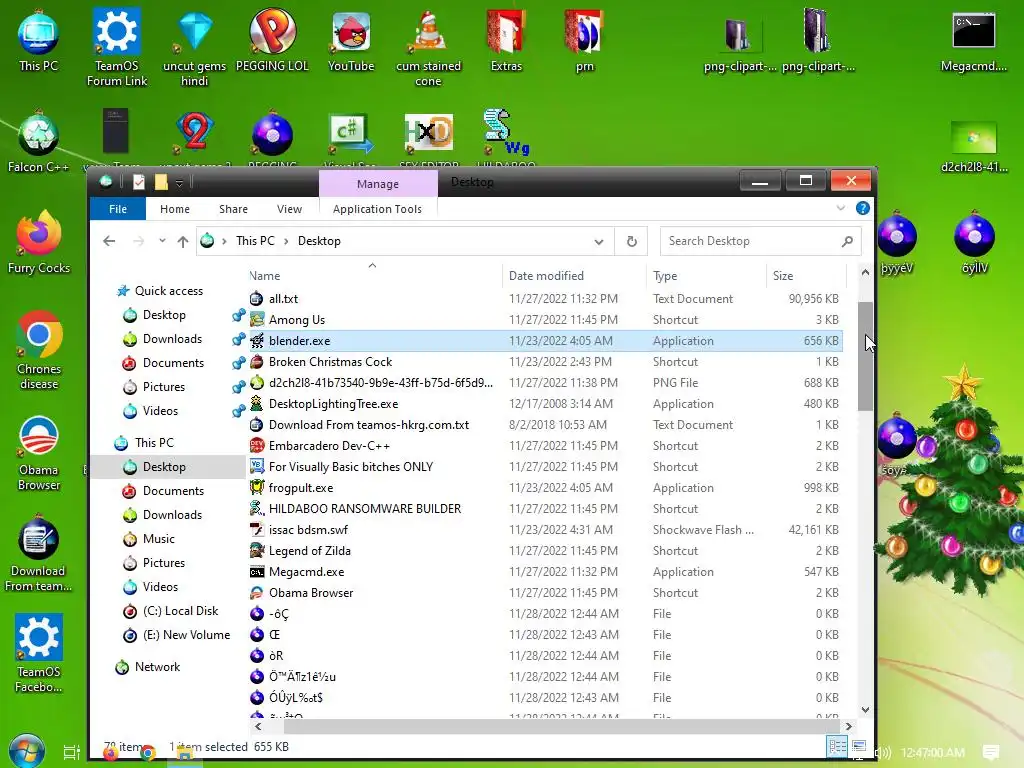Viewport: 1024px width, 768px height.
Task: Select Network in navigation pane
Action: pyautogui.click(x=157, y=667)
